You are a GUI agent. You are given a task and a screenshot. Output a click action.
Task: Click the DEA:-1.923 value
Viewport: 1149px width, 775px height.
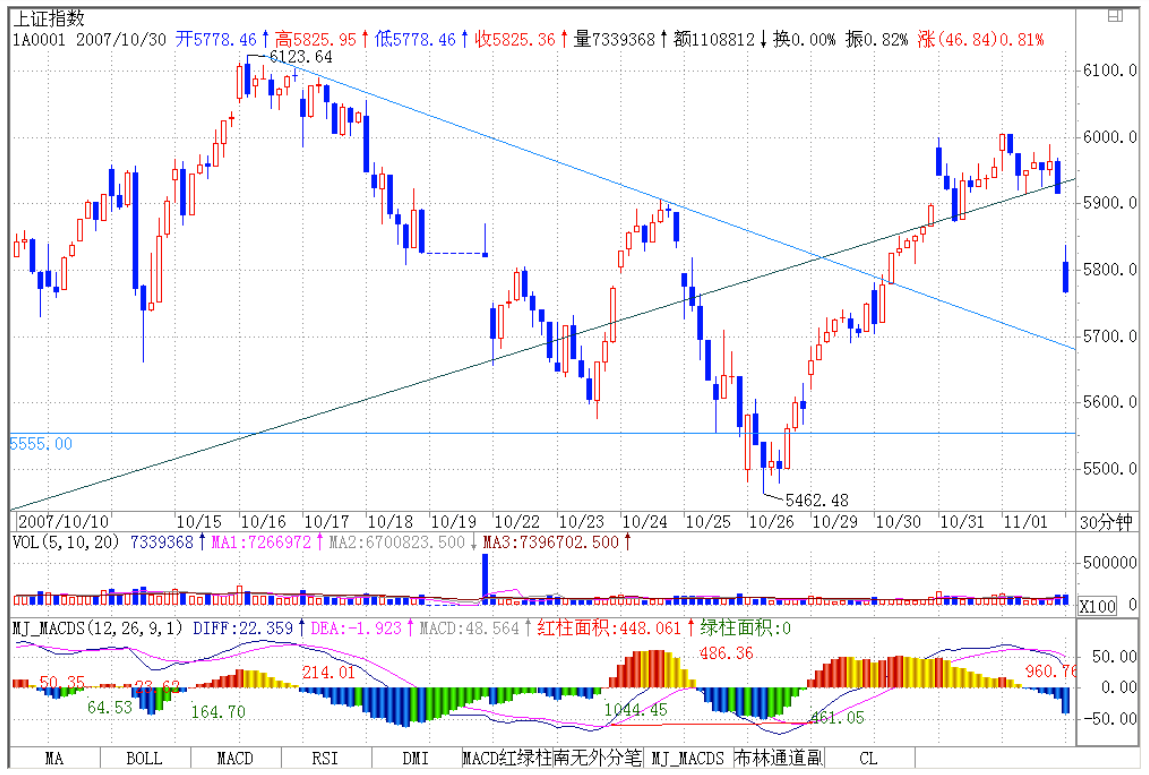[x=357, y=628]
